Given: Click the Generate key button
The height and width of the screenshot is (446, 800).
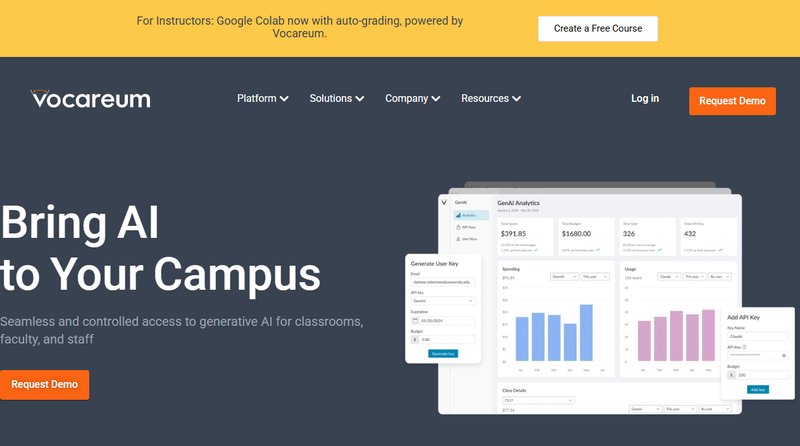Looking at the screenshot, I should pyautogui.click(x=442, y=353).
